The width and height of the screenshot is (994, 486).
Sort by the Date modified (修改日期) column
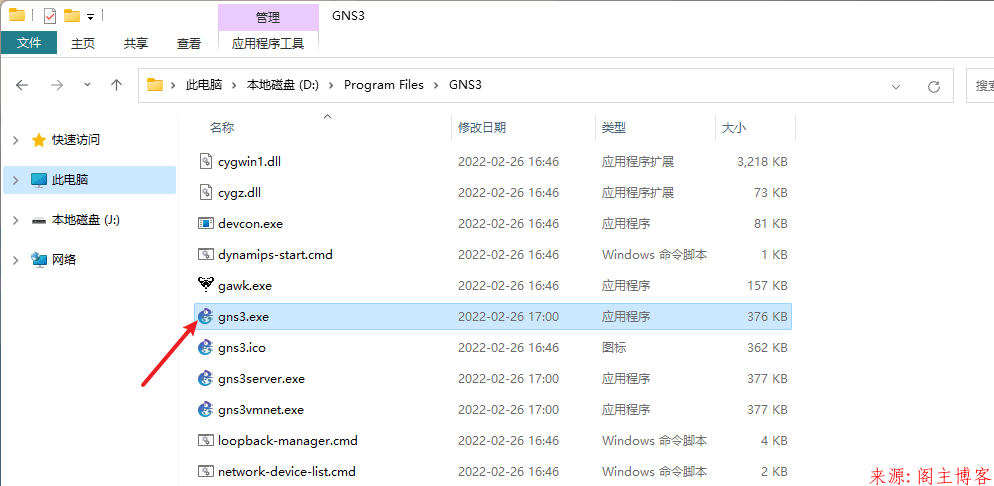482,128
